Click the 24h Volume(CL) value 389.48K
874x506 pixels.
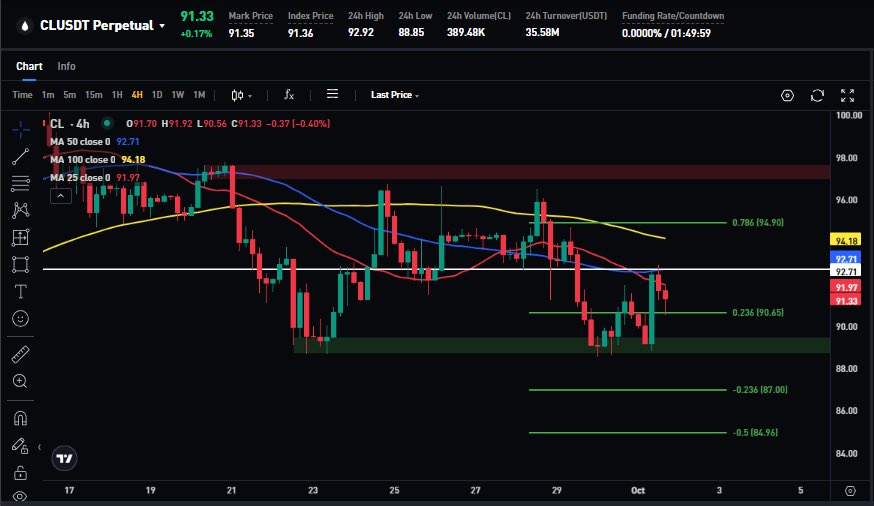click(466, 32)
